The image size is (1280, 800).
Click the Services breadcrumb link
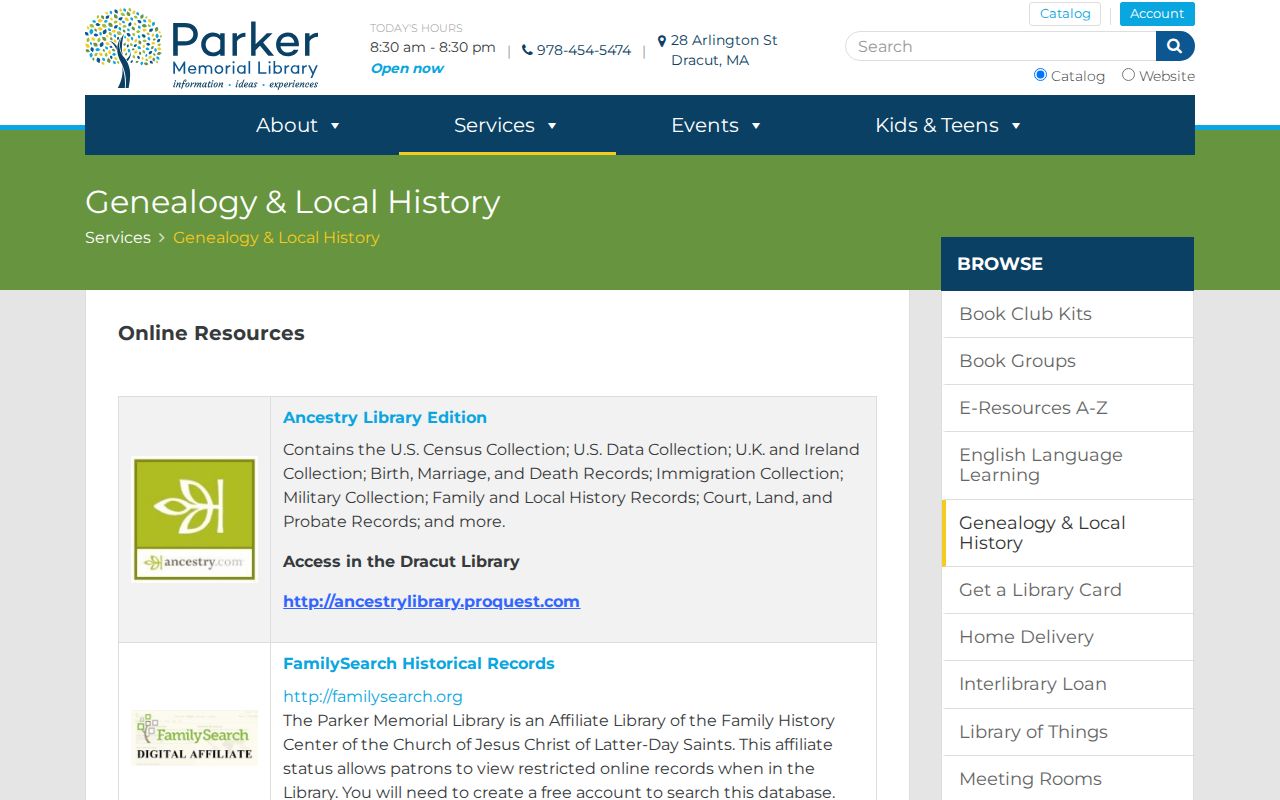(x=118, y=237)
